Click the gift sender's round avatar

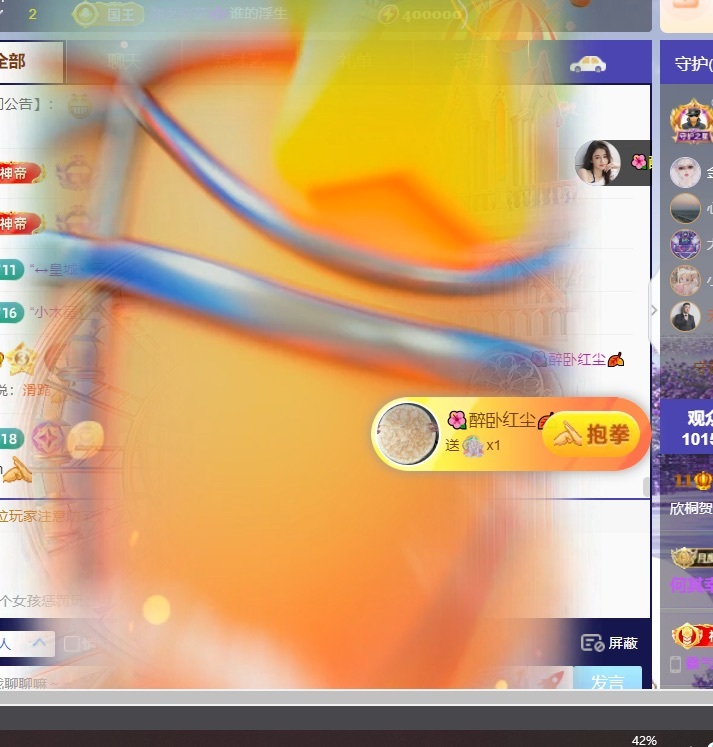point(408,434)
